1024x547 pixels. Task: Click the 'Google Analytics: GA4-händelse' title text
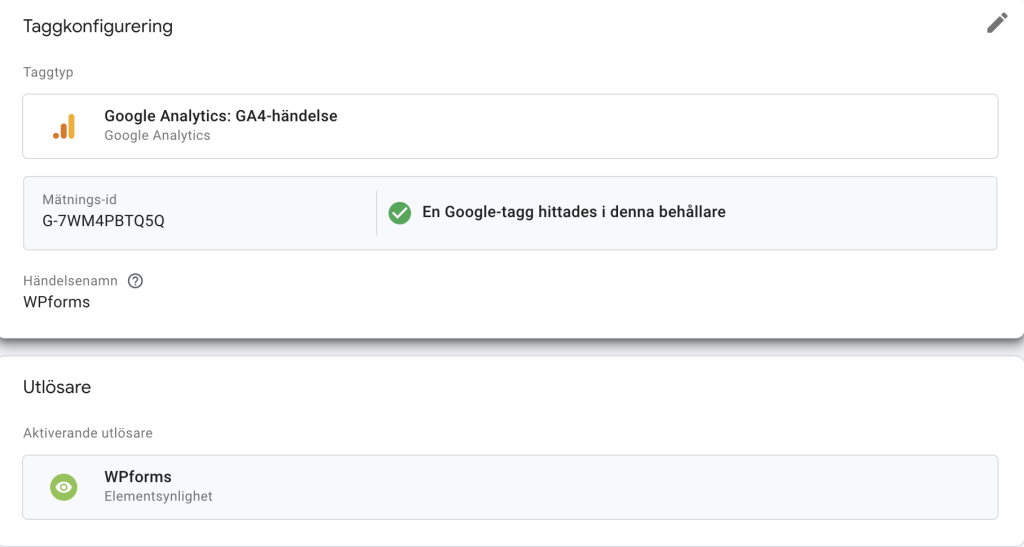click(x=221, y=116)
